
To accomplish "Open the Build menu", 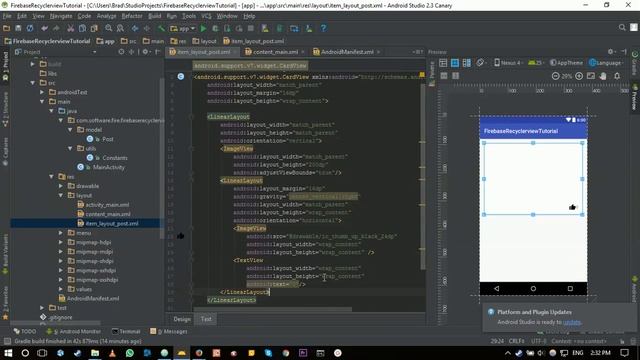I will pyautogui.click(x=154, y=16).
